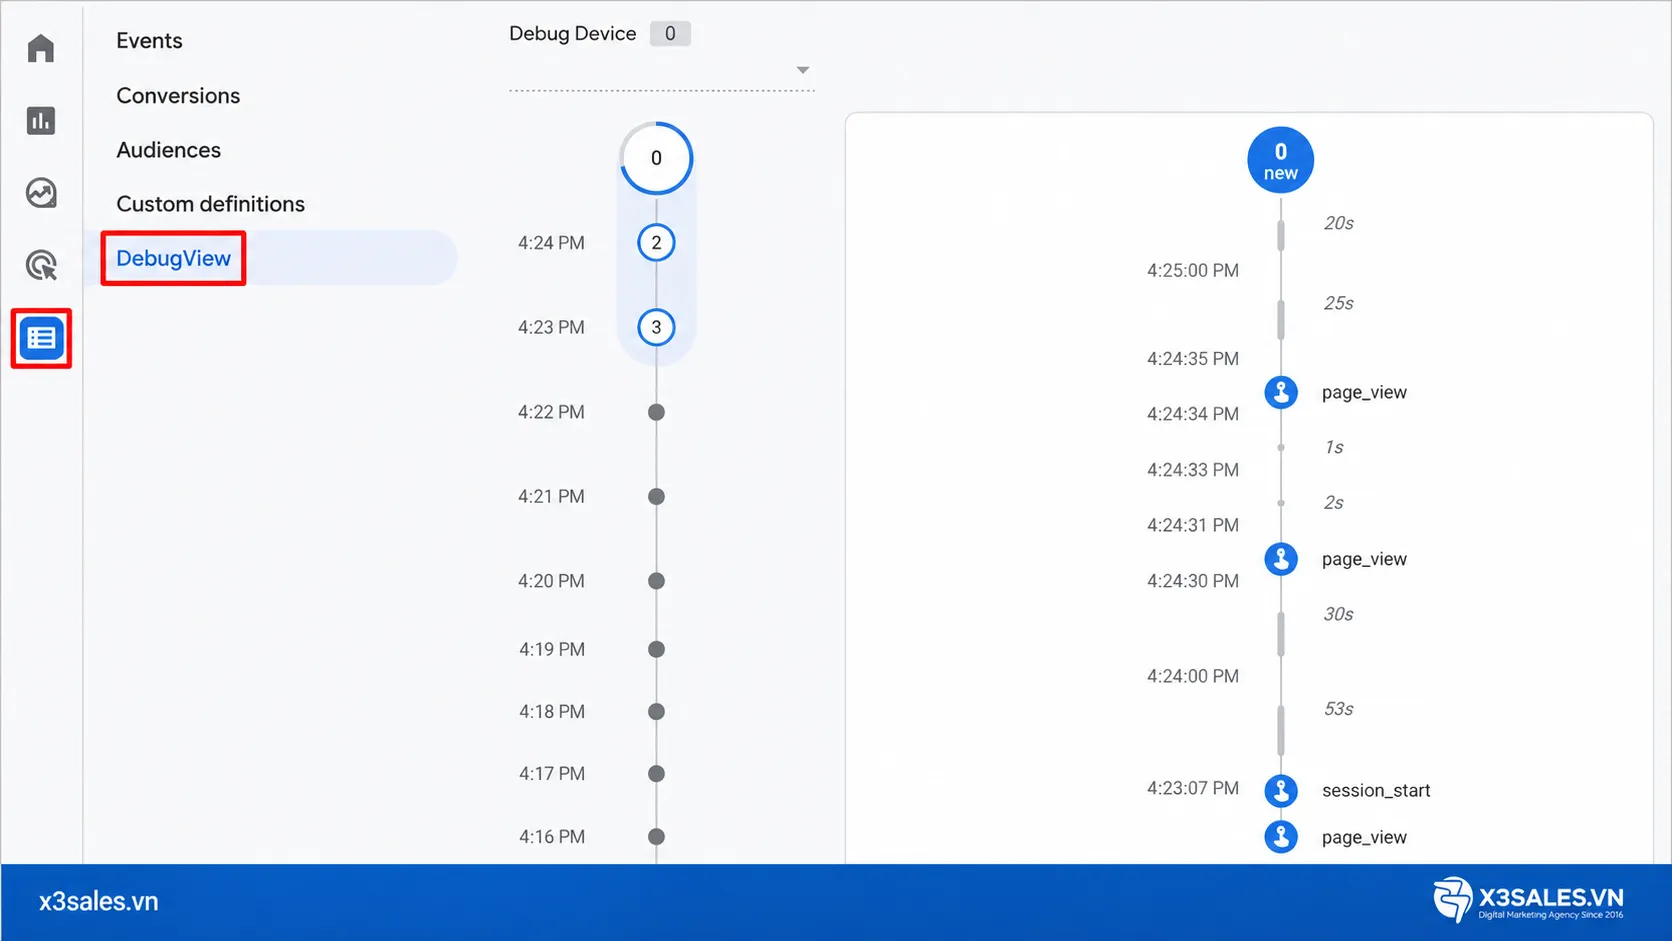
Task: Click the 4:18 PM timeline dot
Action: coord(656,712)
